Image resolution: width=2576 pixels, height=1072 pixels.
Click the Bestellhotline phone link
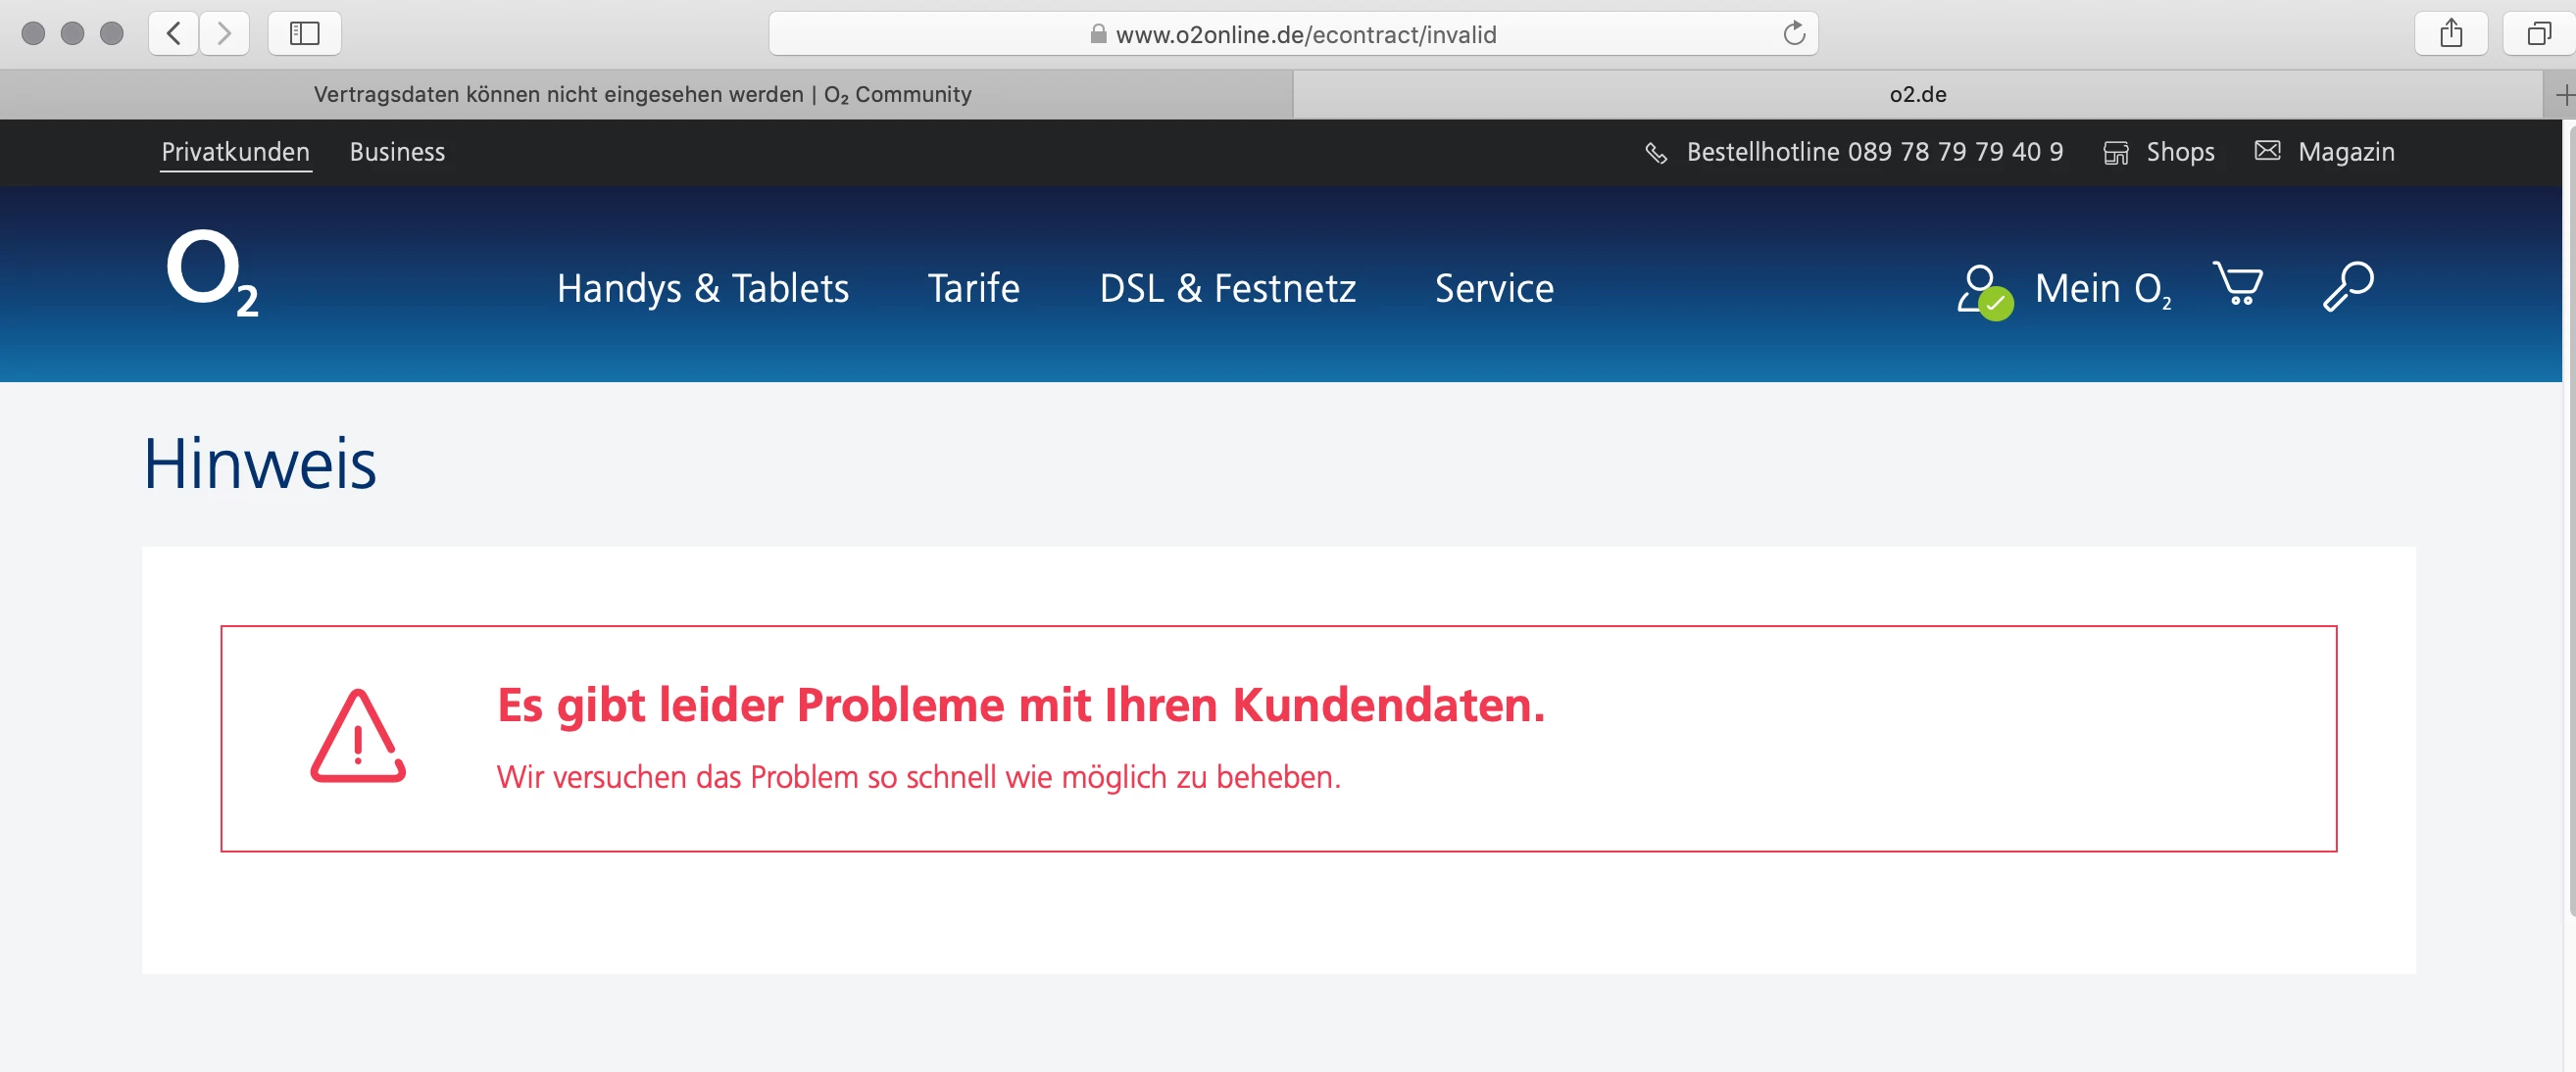pos(1873,152)
